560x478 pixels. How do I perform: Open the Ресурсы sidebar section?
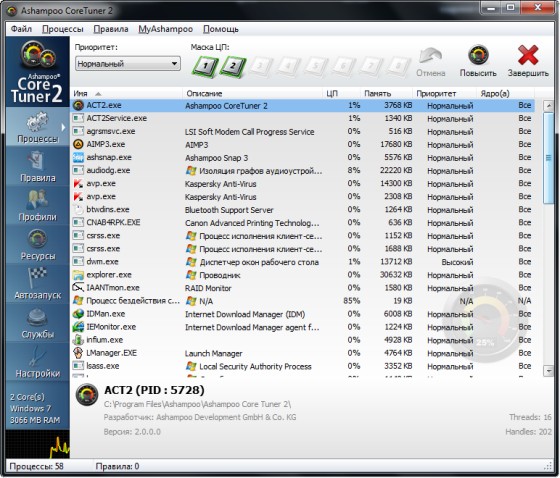(x=38, y=244)
